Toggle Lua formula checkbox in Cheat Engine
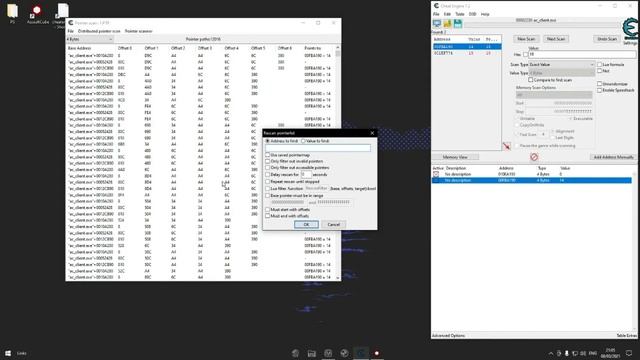Screen dimensions: 640x360 600,64
